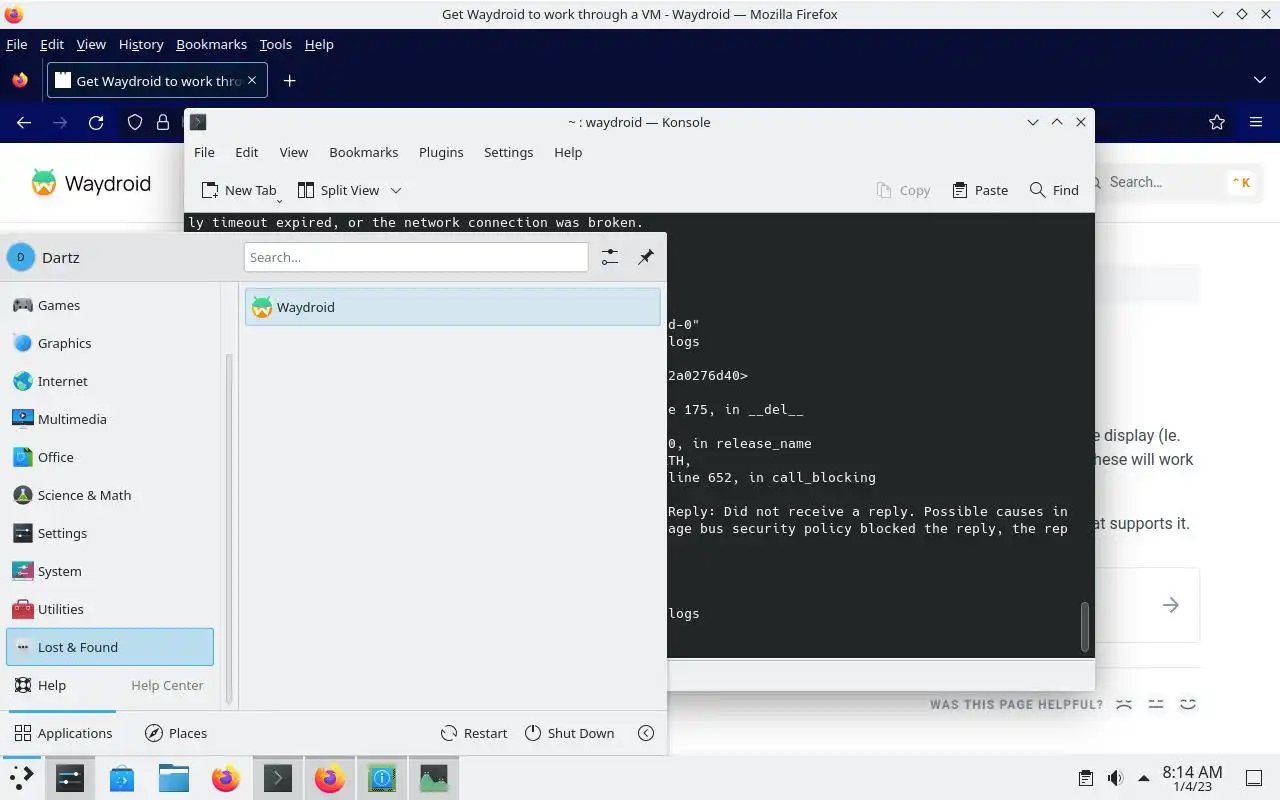Select the Internet category
Image resolution: width=1280 pixels, height=800 pixels.
click(x=110, y=381)
